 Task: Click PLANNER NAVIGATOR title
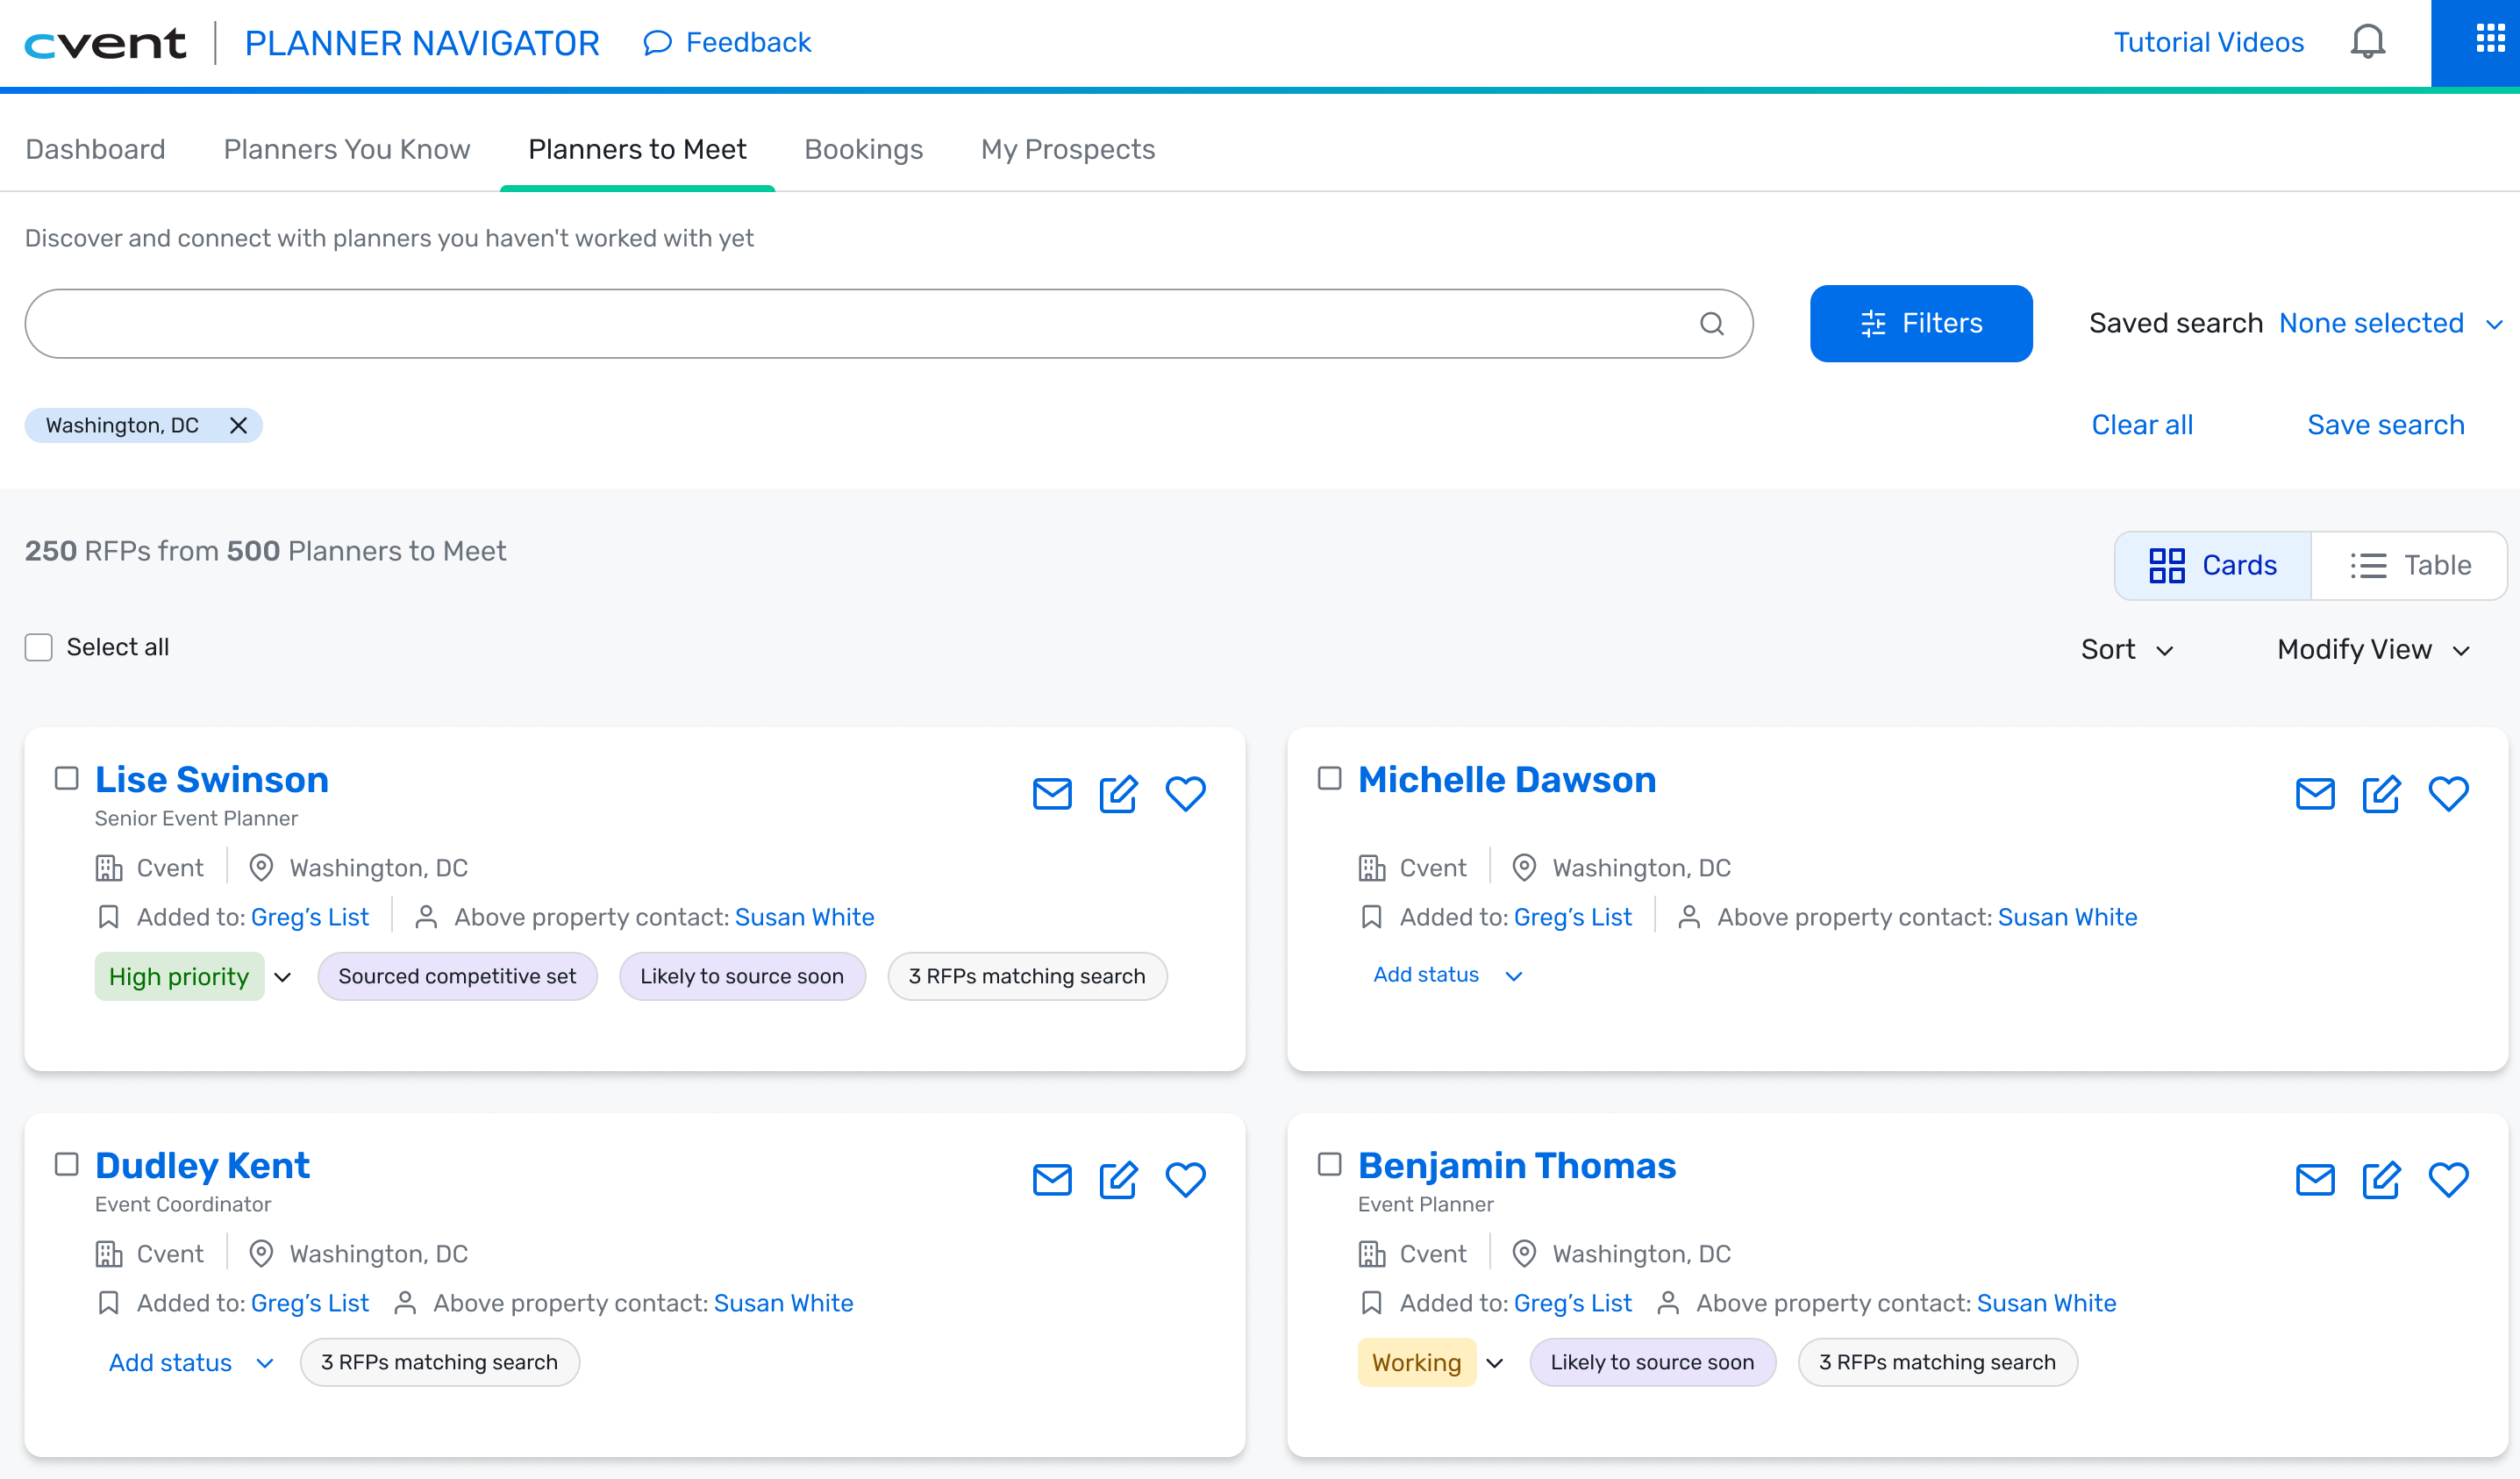pos(422,44)
